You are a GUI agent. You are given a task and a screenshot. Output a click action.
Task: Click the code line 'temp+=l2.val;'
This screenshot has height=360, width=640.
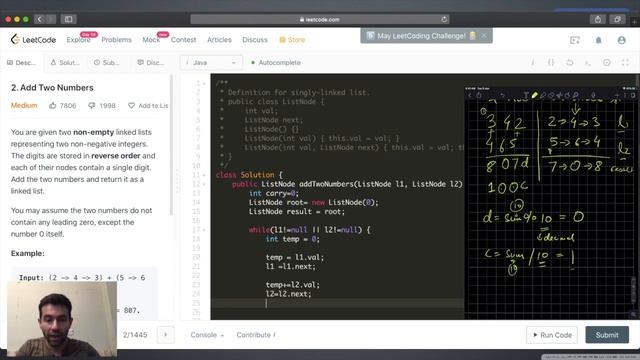click(293, 285)
